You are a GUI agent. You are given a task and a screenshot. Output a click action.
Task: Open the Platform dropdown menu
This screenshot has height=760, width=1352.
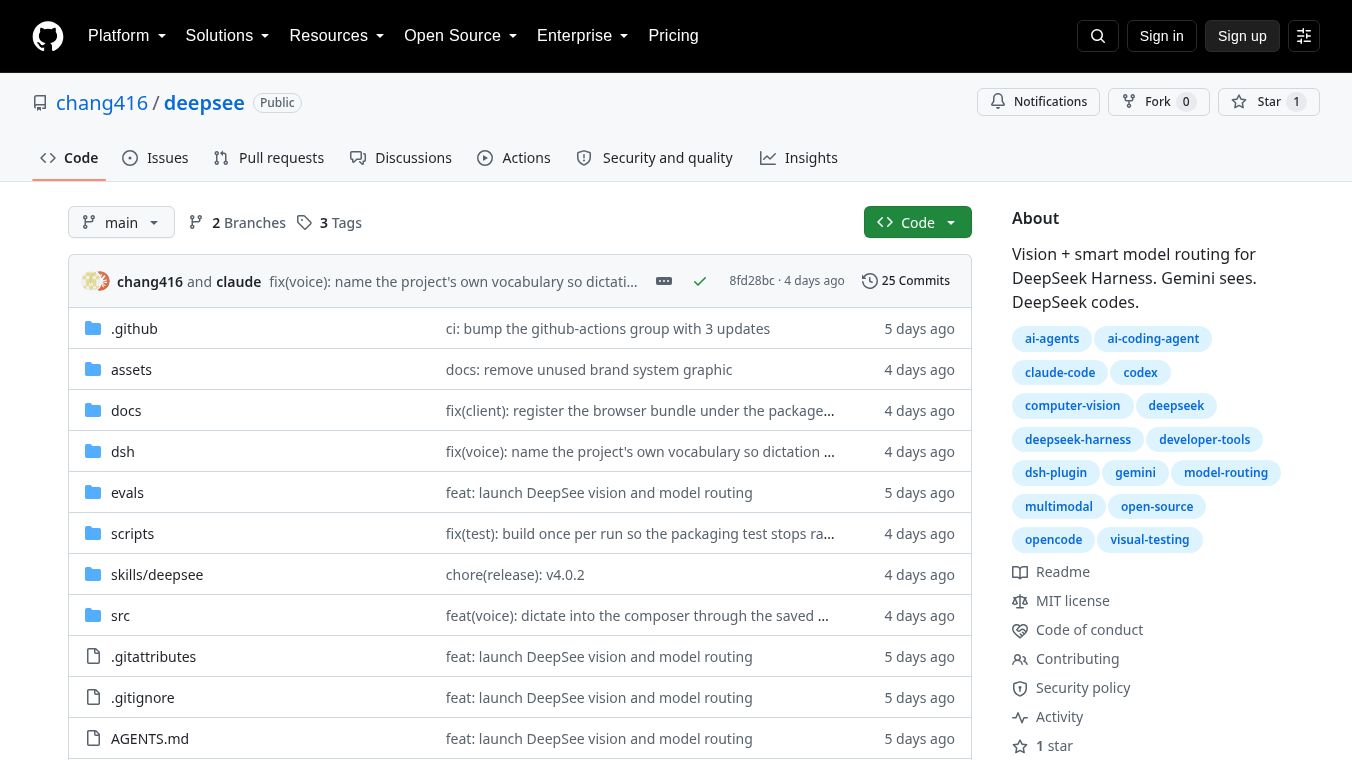(127, 36)
